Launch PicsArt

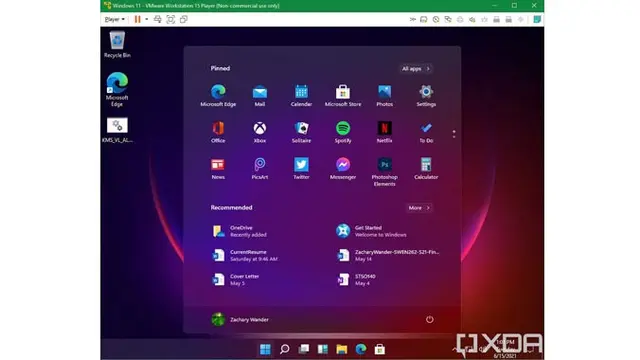260,168
